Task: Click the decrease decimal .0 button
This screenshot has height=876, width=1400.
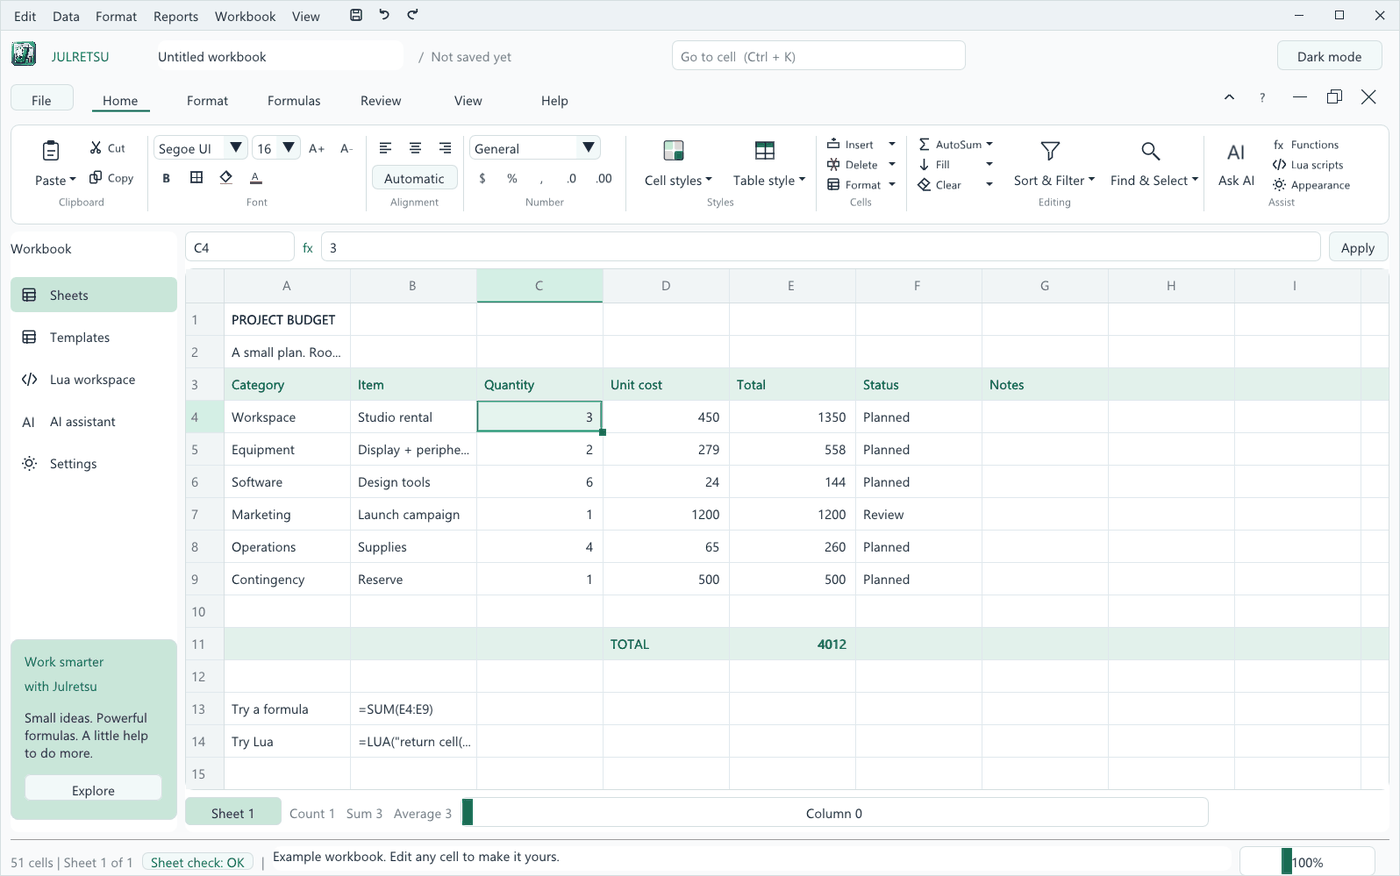Action: (x=571, y=178)
